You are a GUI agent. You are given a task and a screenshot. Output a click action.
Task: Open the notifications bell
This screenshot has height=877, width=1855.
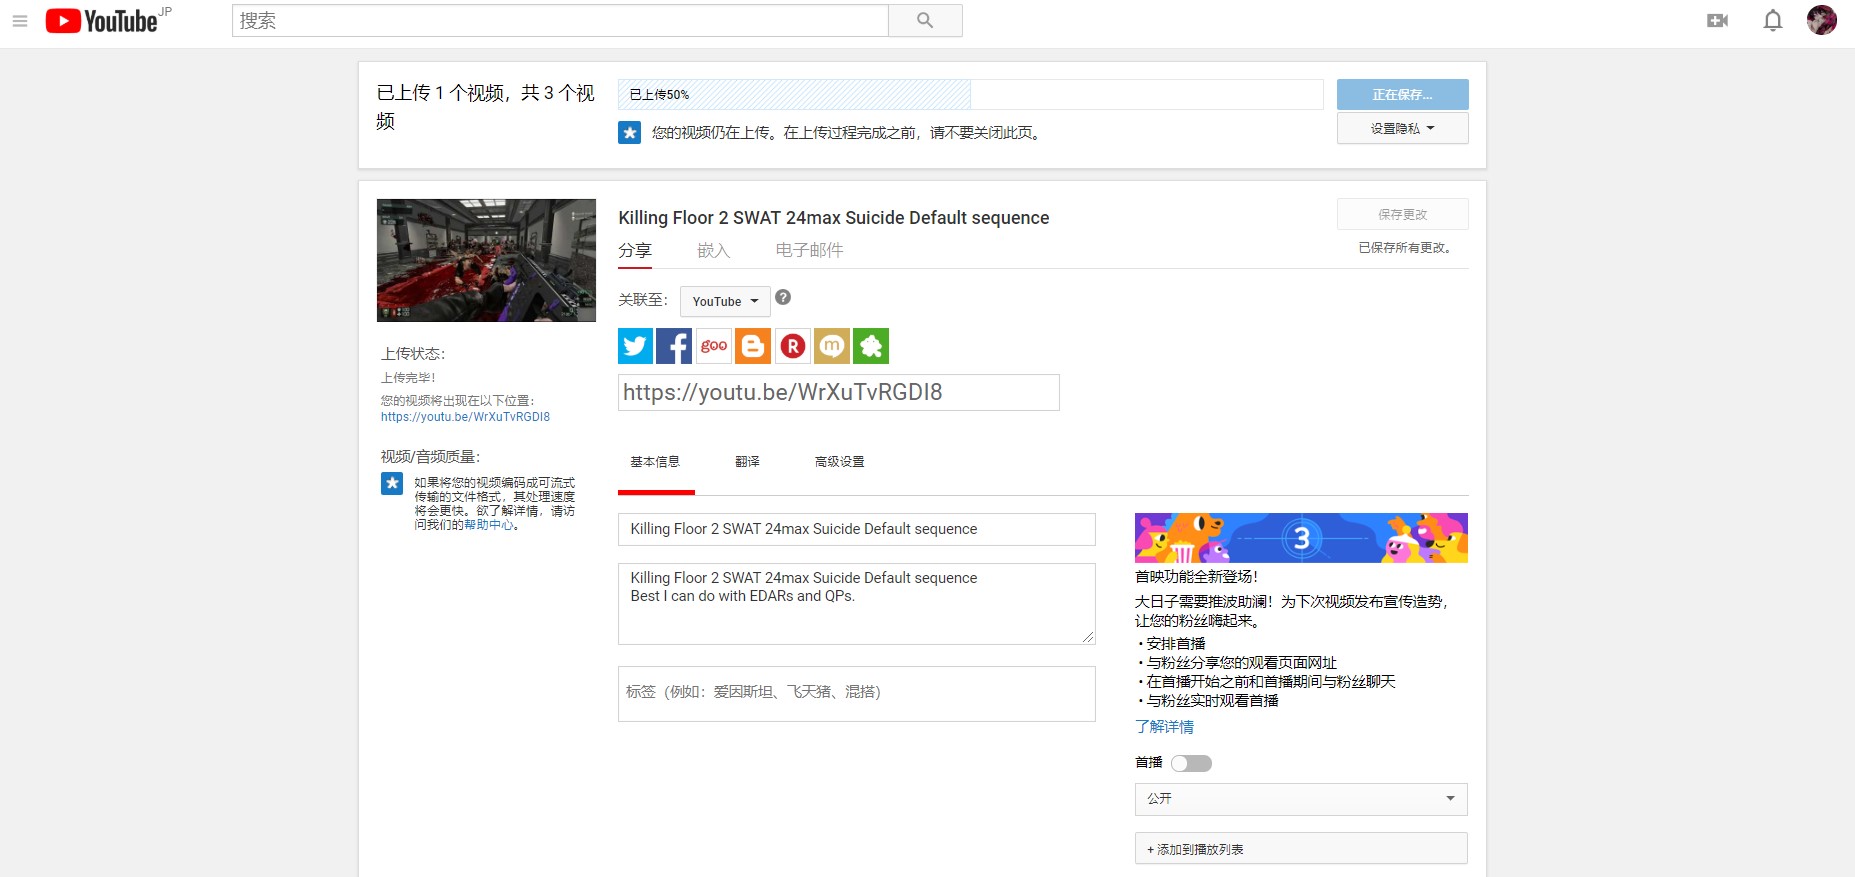click(x=1772, y=21)
